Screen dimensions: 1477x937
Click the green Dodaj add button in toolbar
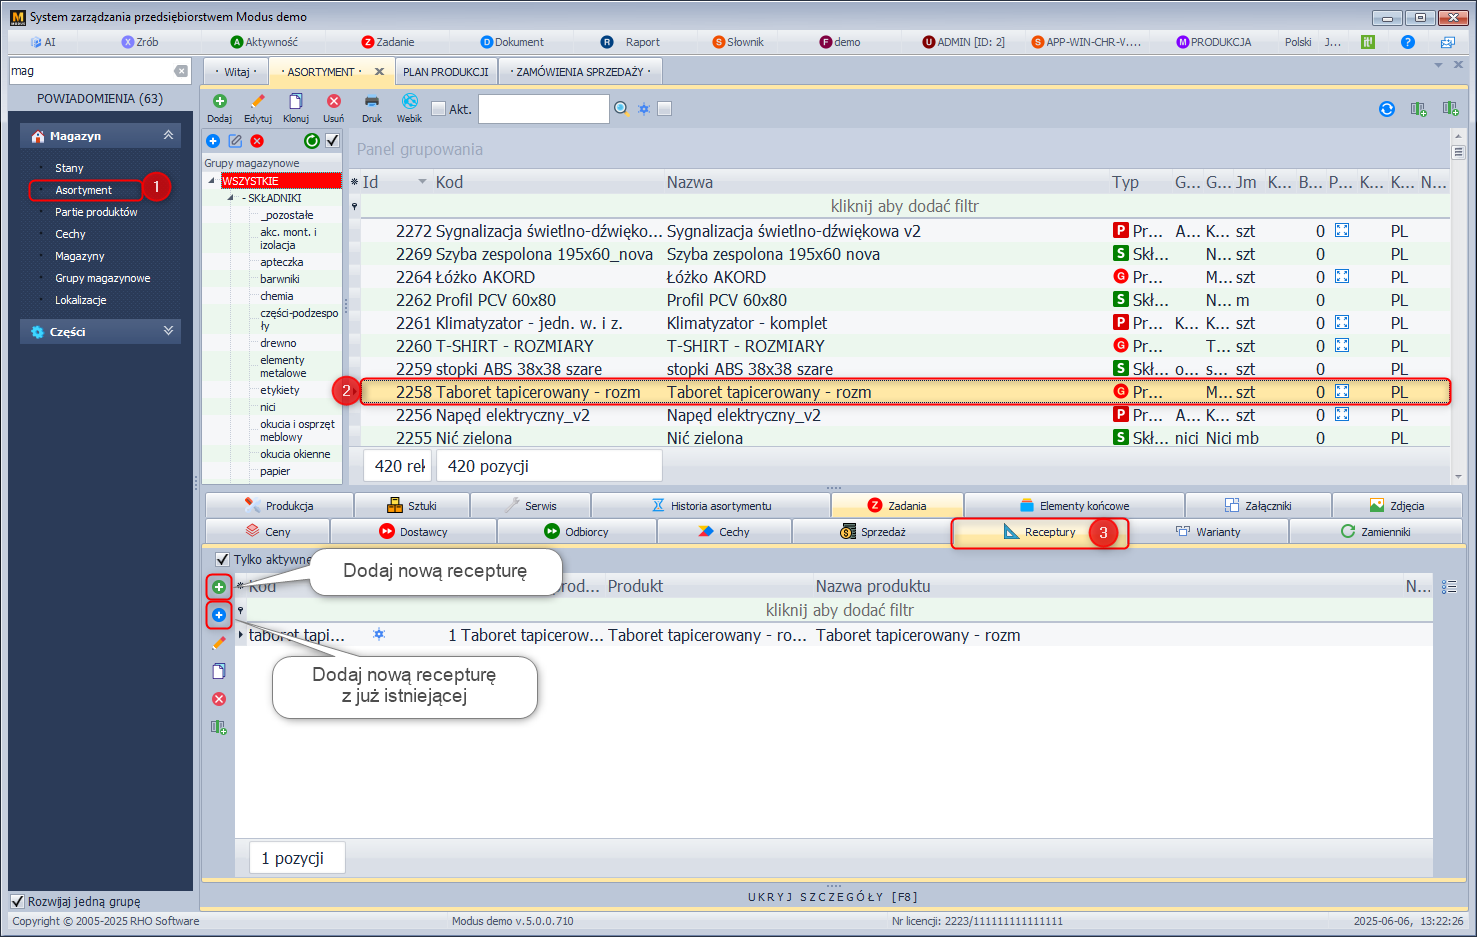[x=219, y=102]
